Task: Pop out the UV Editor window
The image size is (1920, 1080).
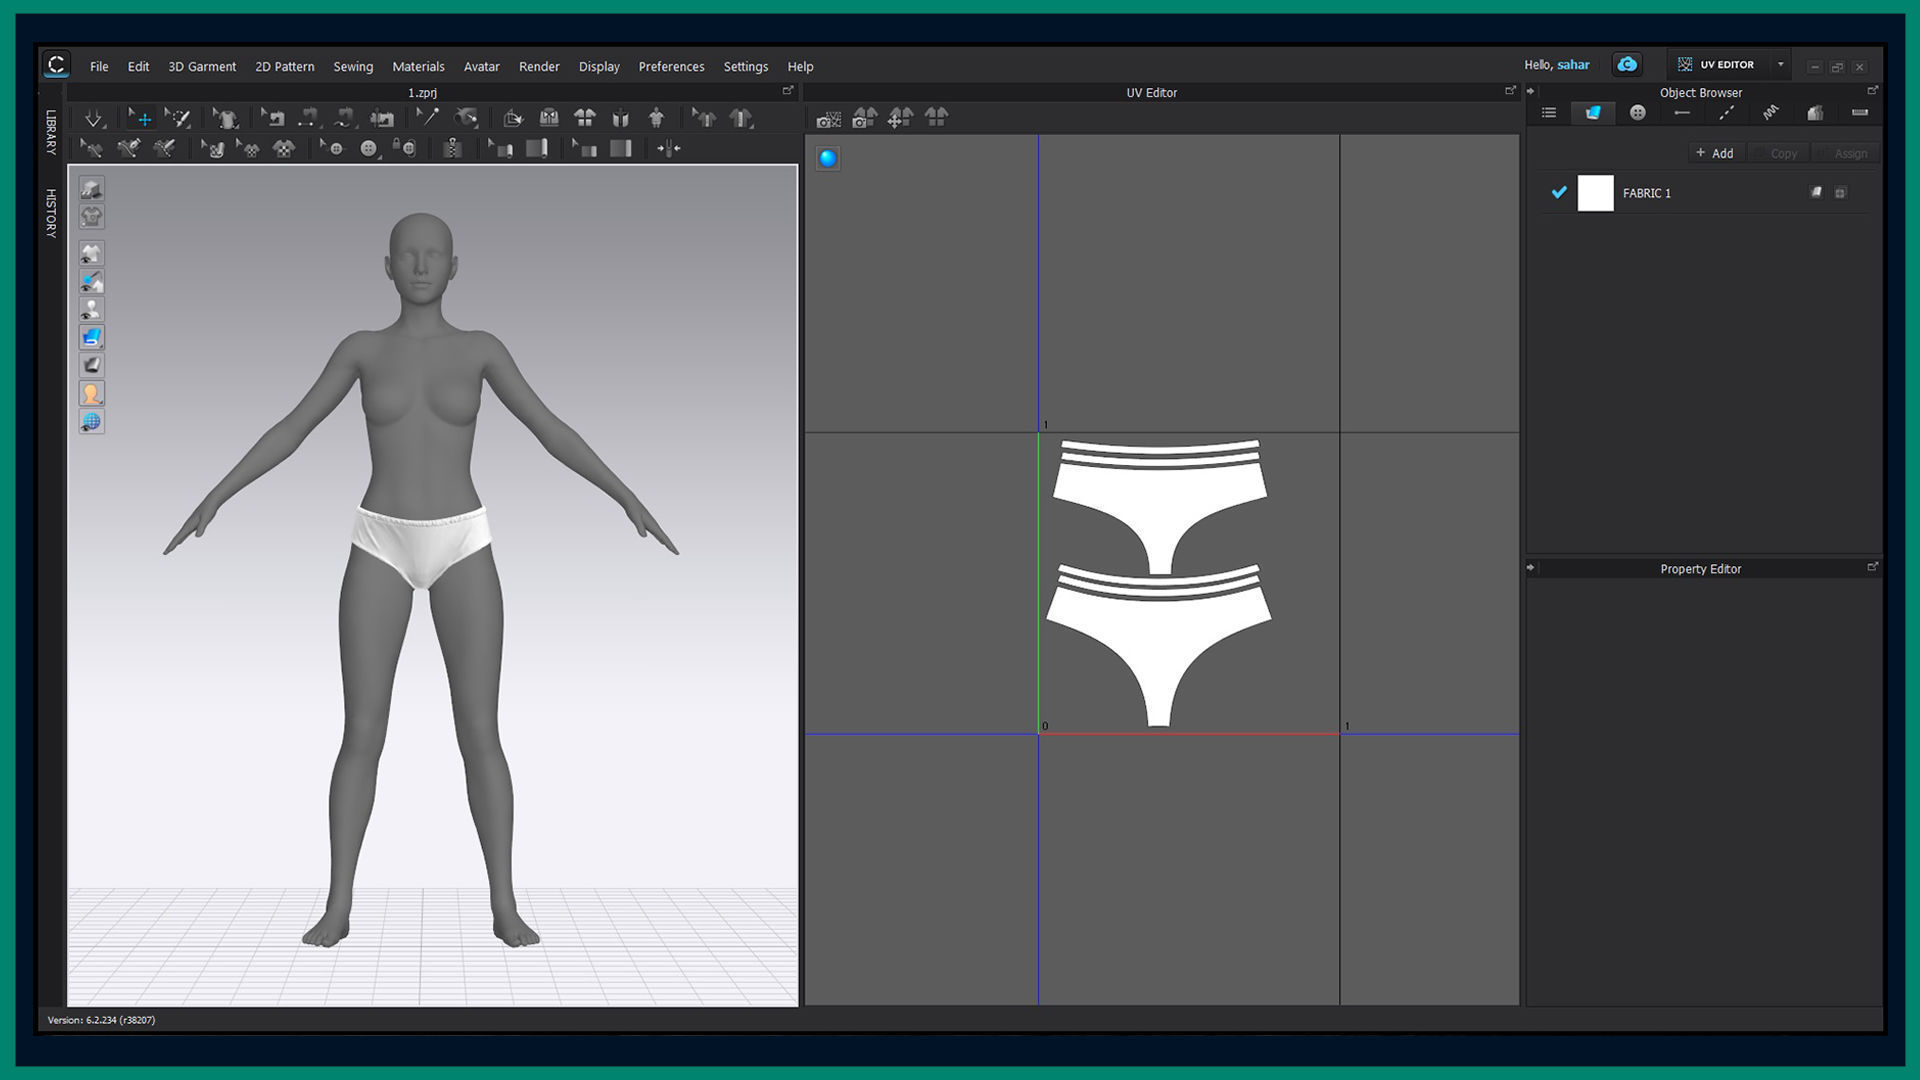Action: 1510,91
